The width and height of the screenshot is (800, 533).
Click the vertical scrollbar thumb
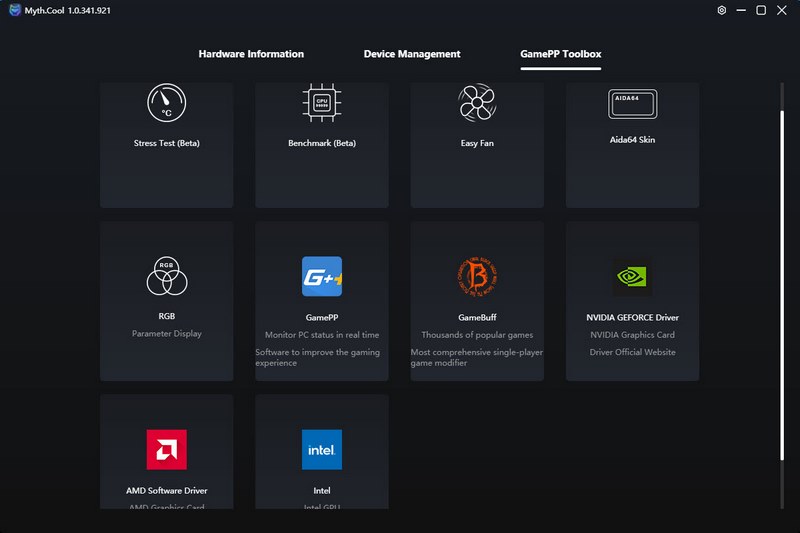pyautogui.click(x=782, y=286)
